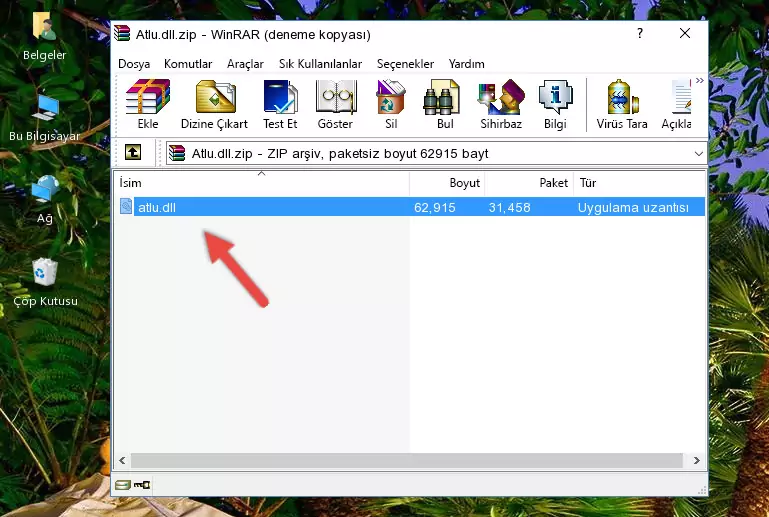Select the atlu.dll file row
The image size is (769, 517).
[411, 207]
